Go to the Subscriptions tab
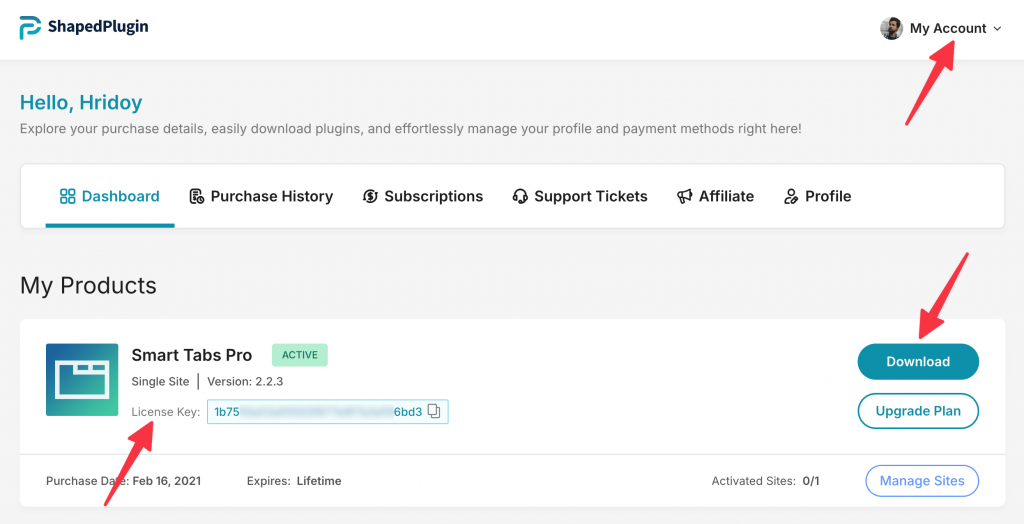The image size is (1024, 524). pyautogui.click(x=423, y=196)
